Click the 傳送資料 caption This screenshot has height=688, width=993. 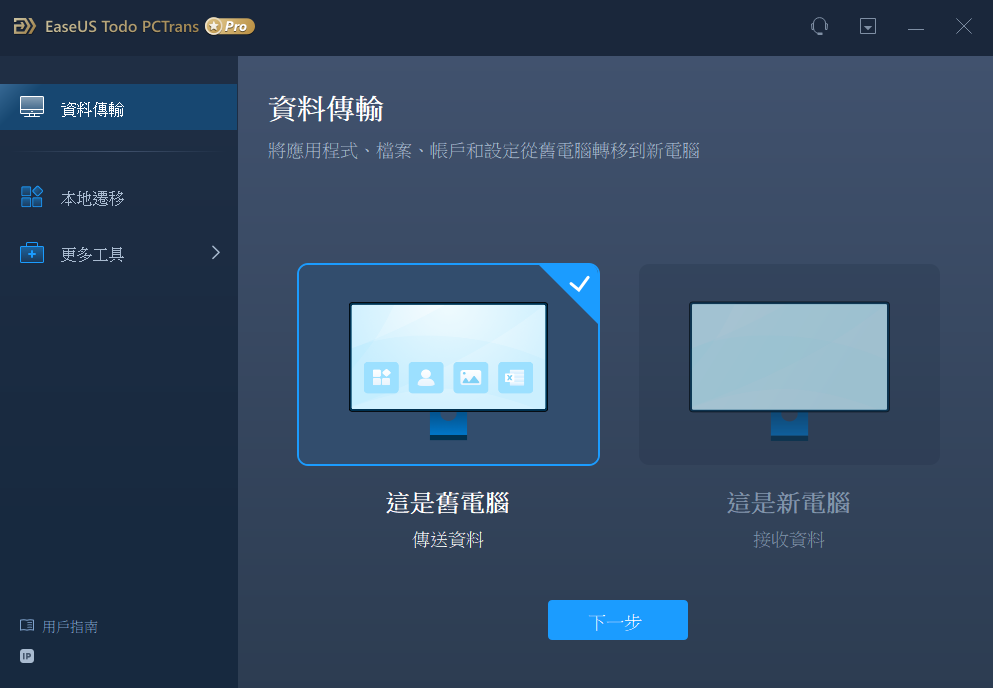coord(448,540)
